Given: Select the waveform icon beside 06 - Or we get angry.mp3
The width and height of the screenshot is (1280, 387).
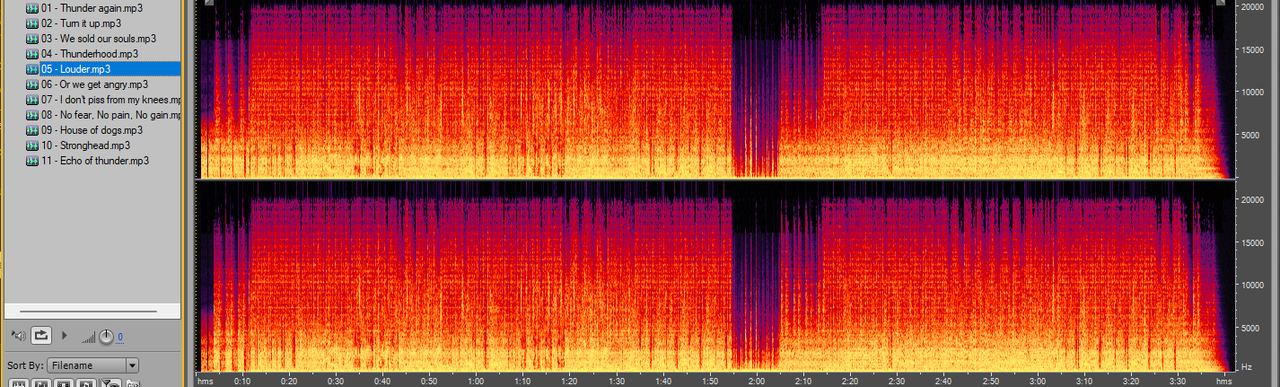Looking at the screenshot, I should [x=31, y=84].
